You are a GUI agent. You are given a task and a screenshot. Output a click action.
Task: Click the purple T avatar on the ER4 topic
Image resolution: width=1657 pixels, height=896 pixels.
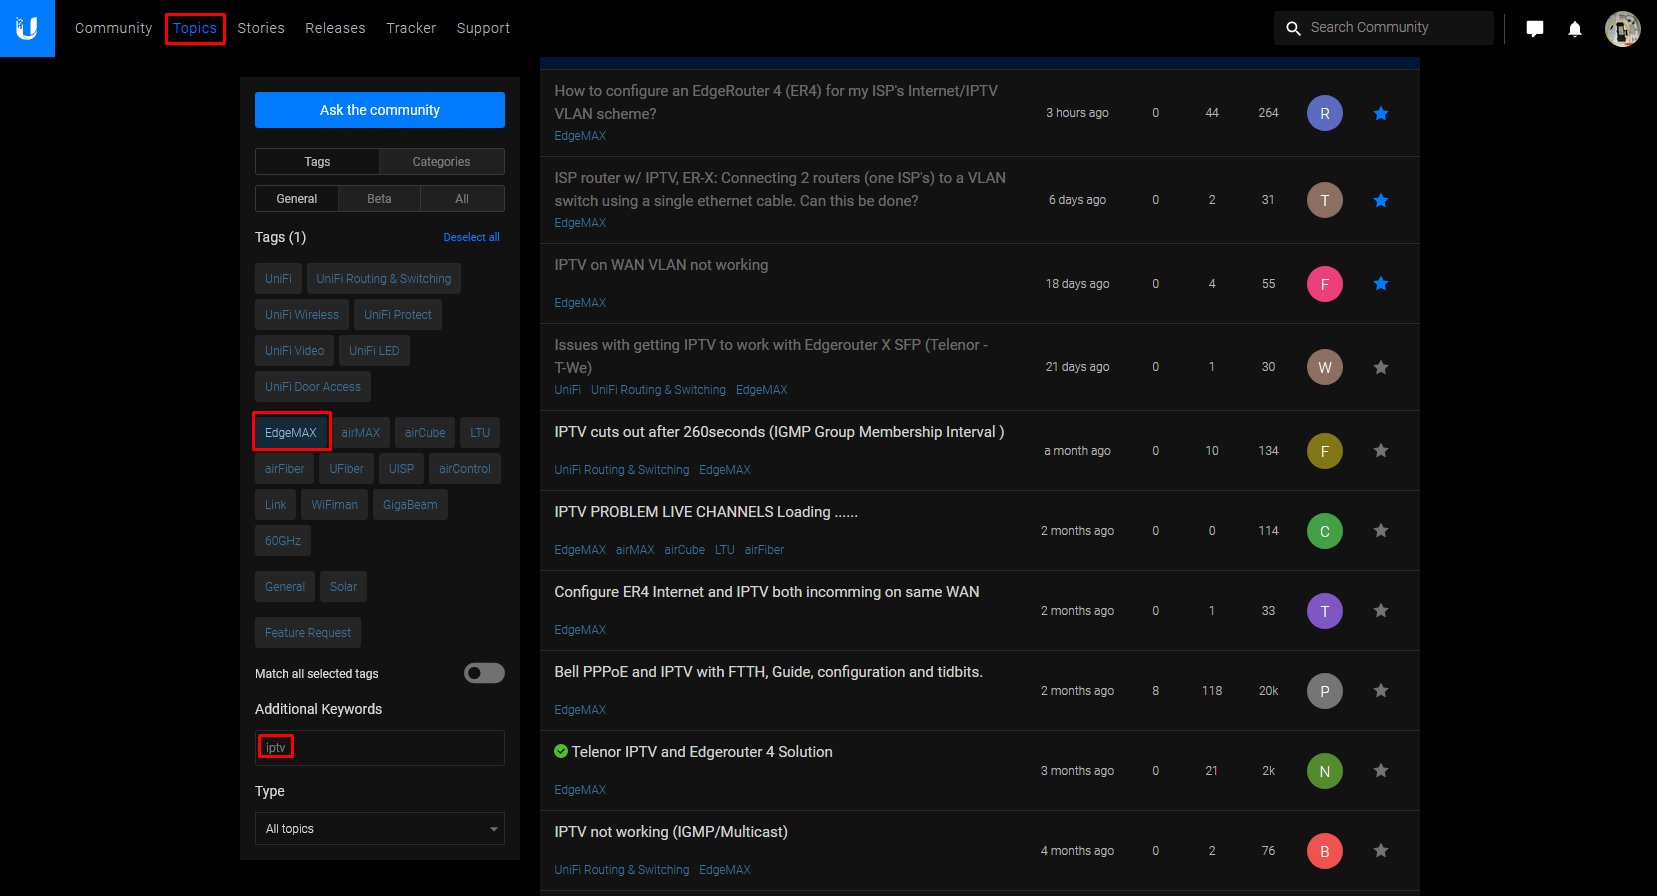pos(1324,611)
